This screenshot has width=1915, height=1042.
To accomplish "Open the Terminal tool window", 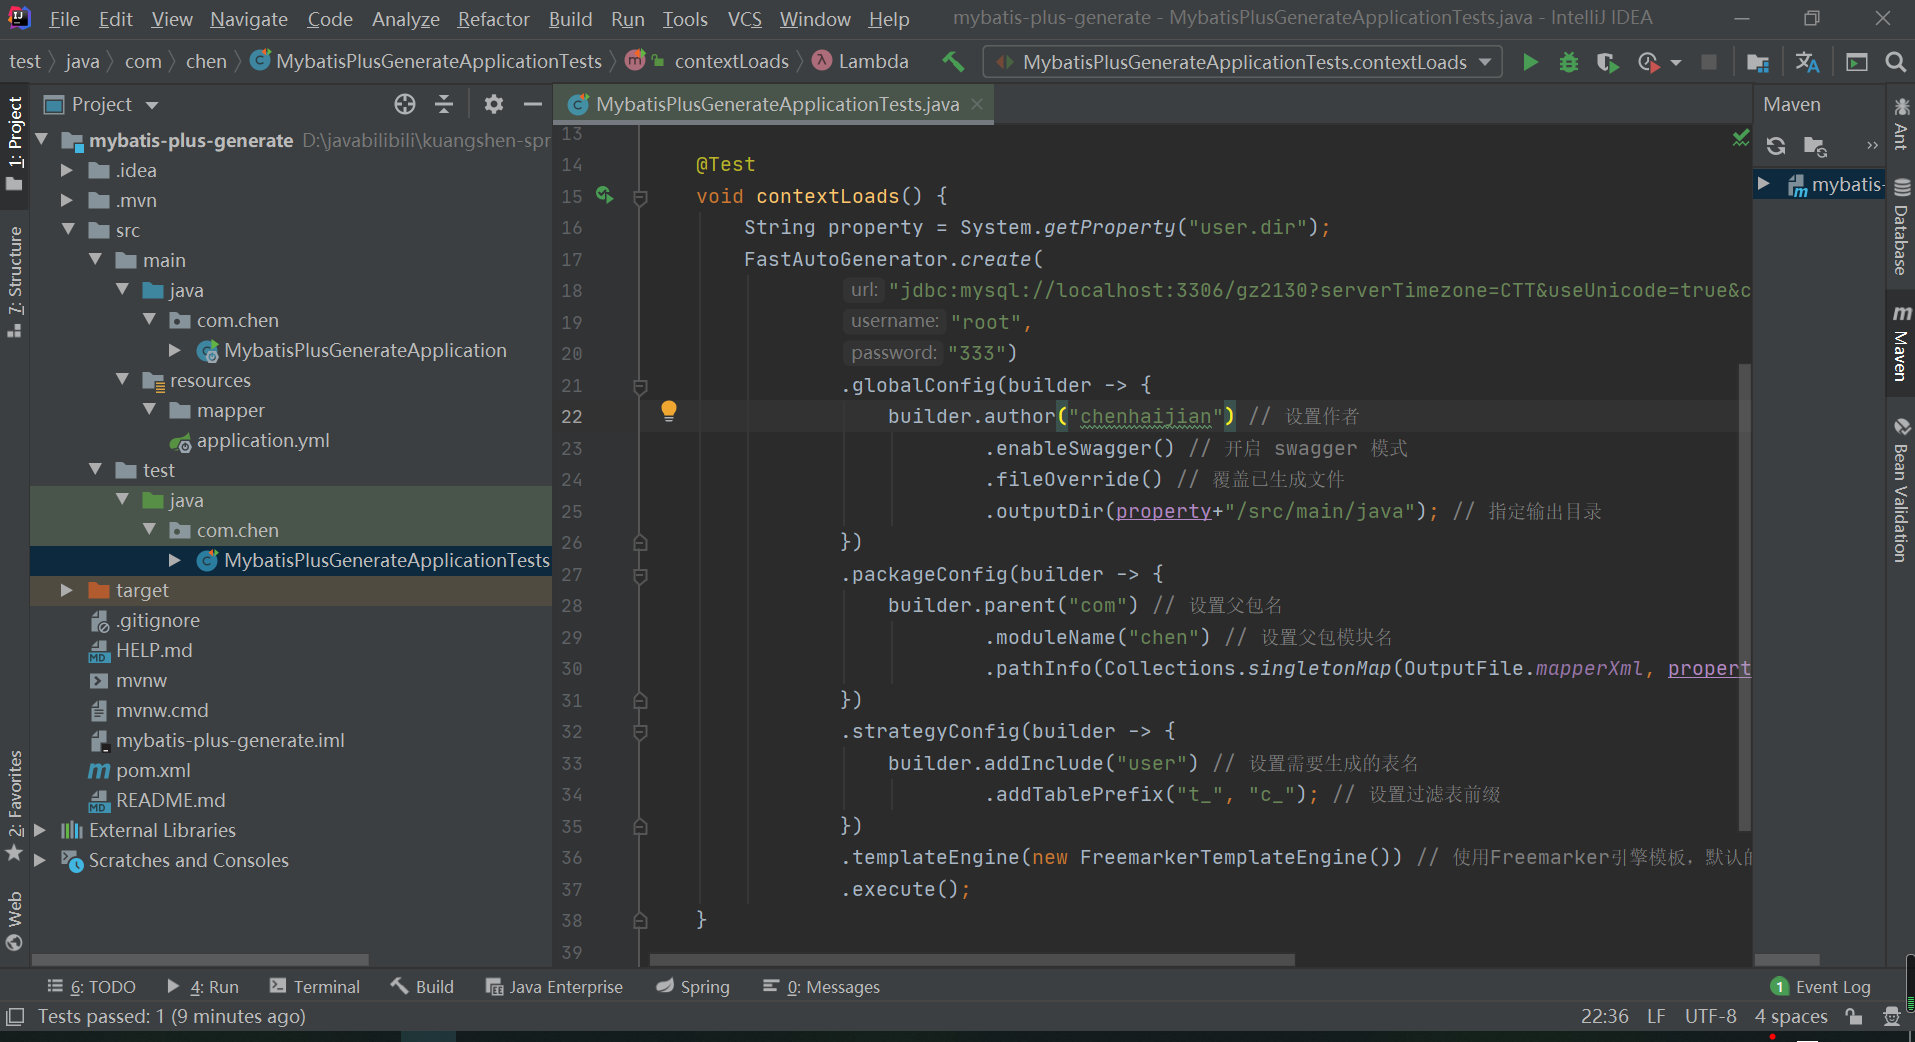I will click(315, 987).
